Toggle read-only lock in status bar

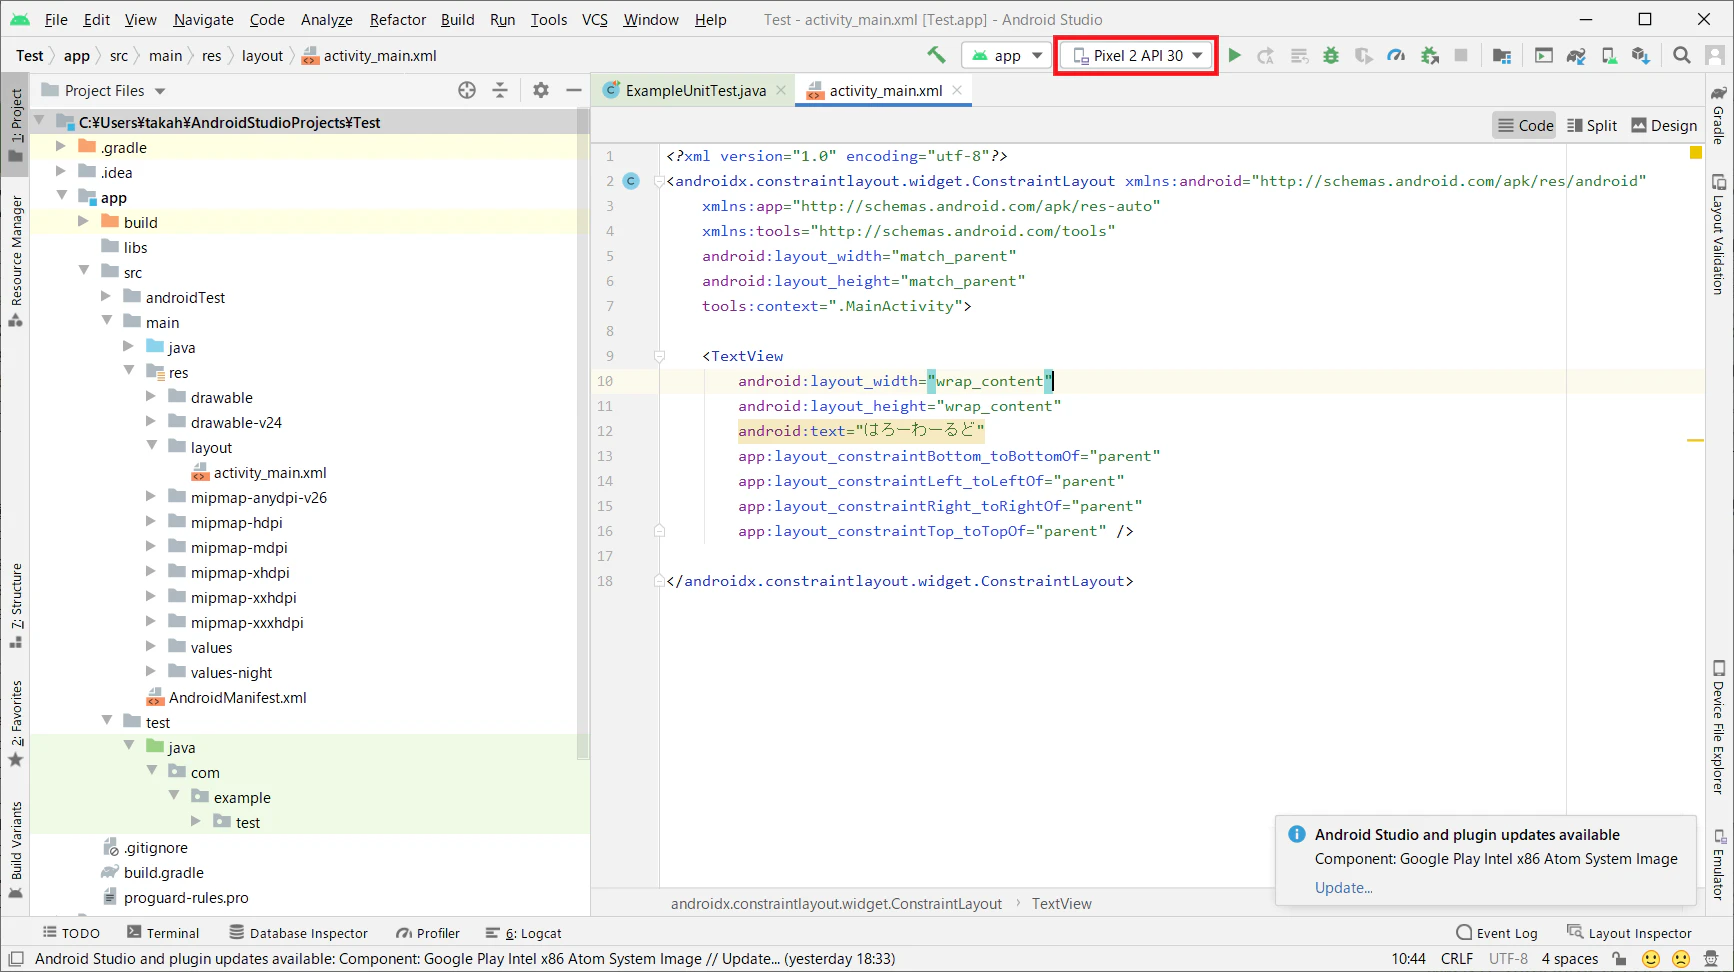tap(1619, 959)
